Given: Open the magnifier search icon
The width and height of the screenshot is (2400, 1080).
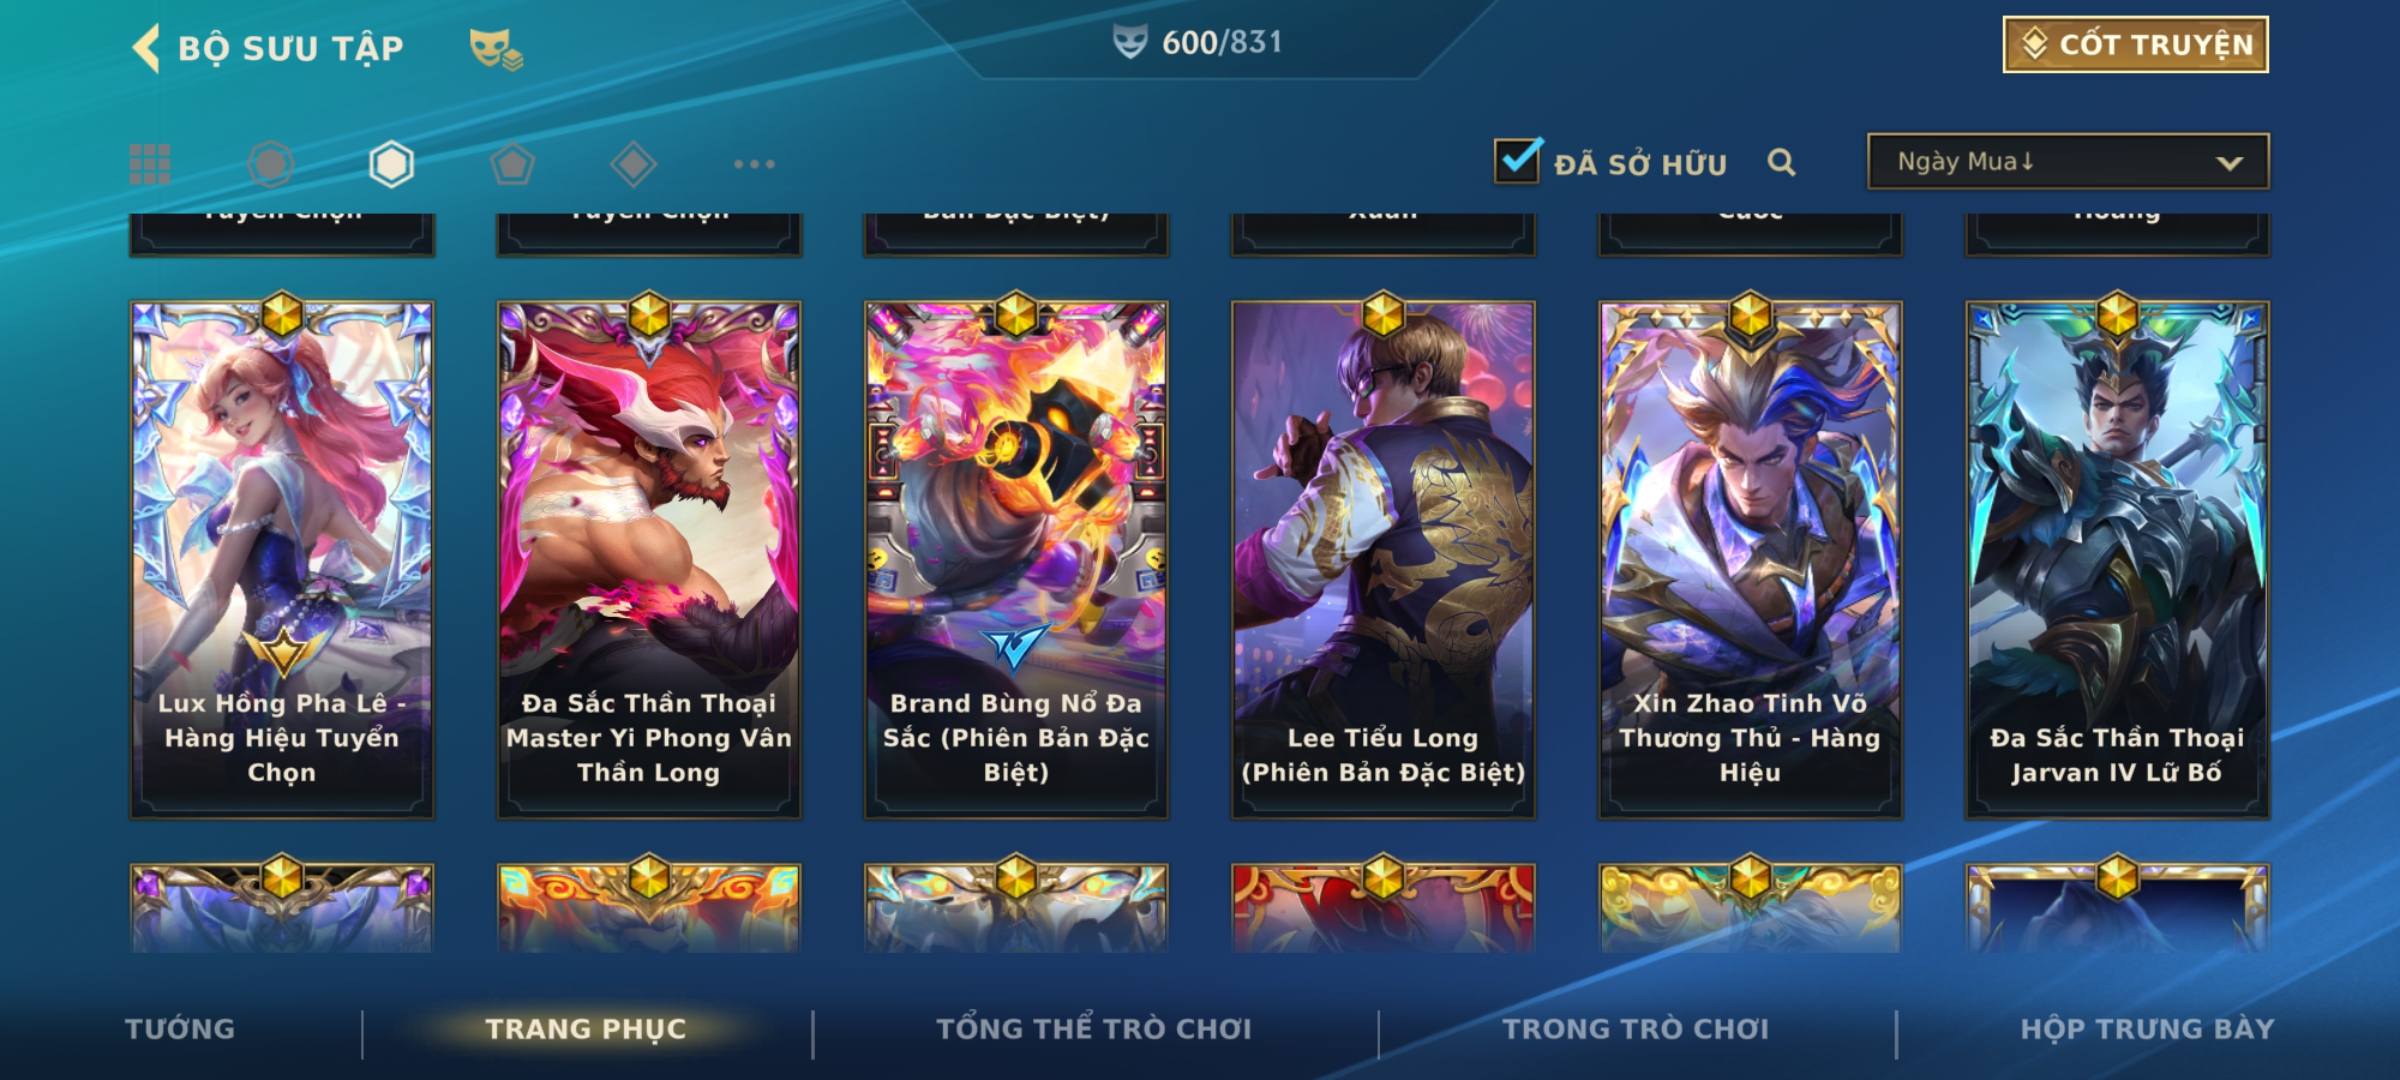Looking at the screenshot, I should point(1781,162).
